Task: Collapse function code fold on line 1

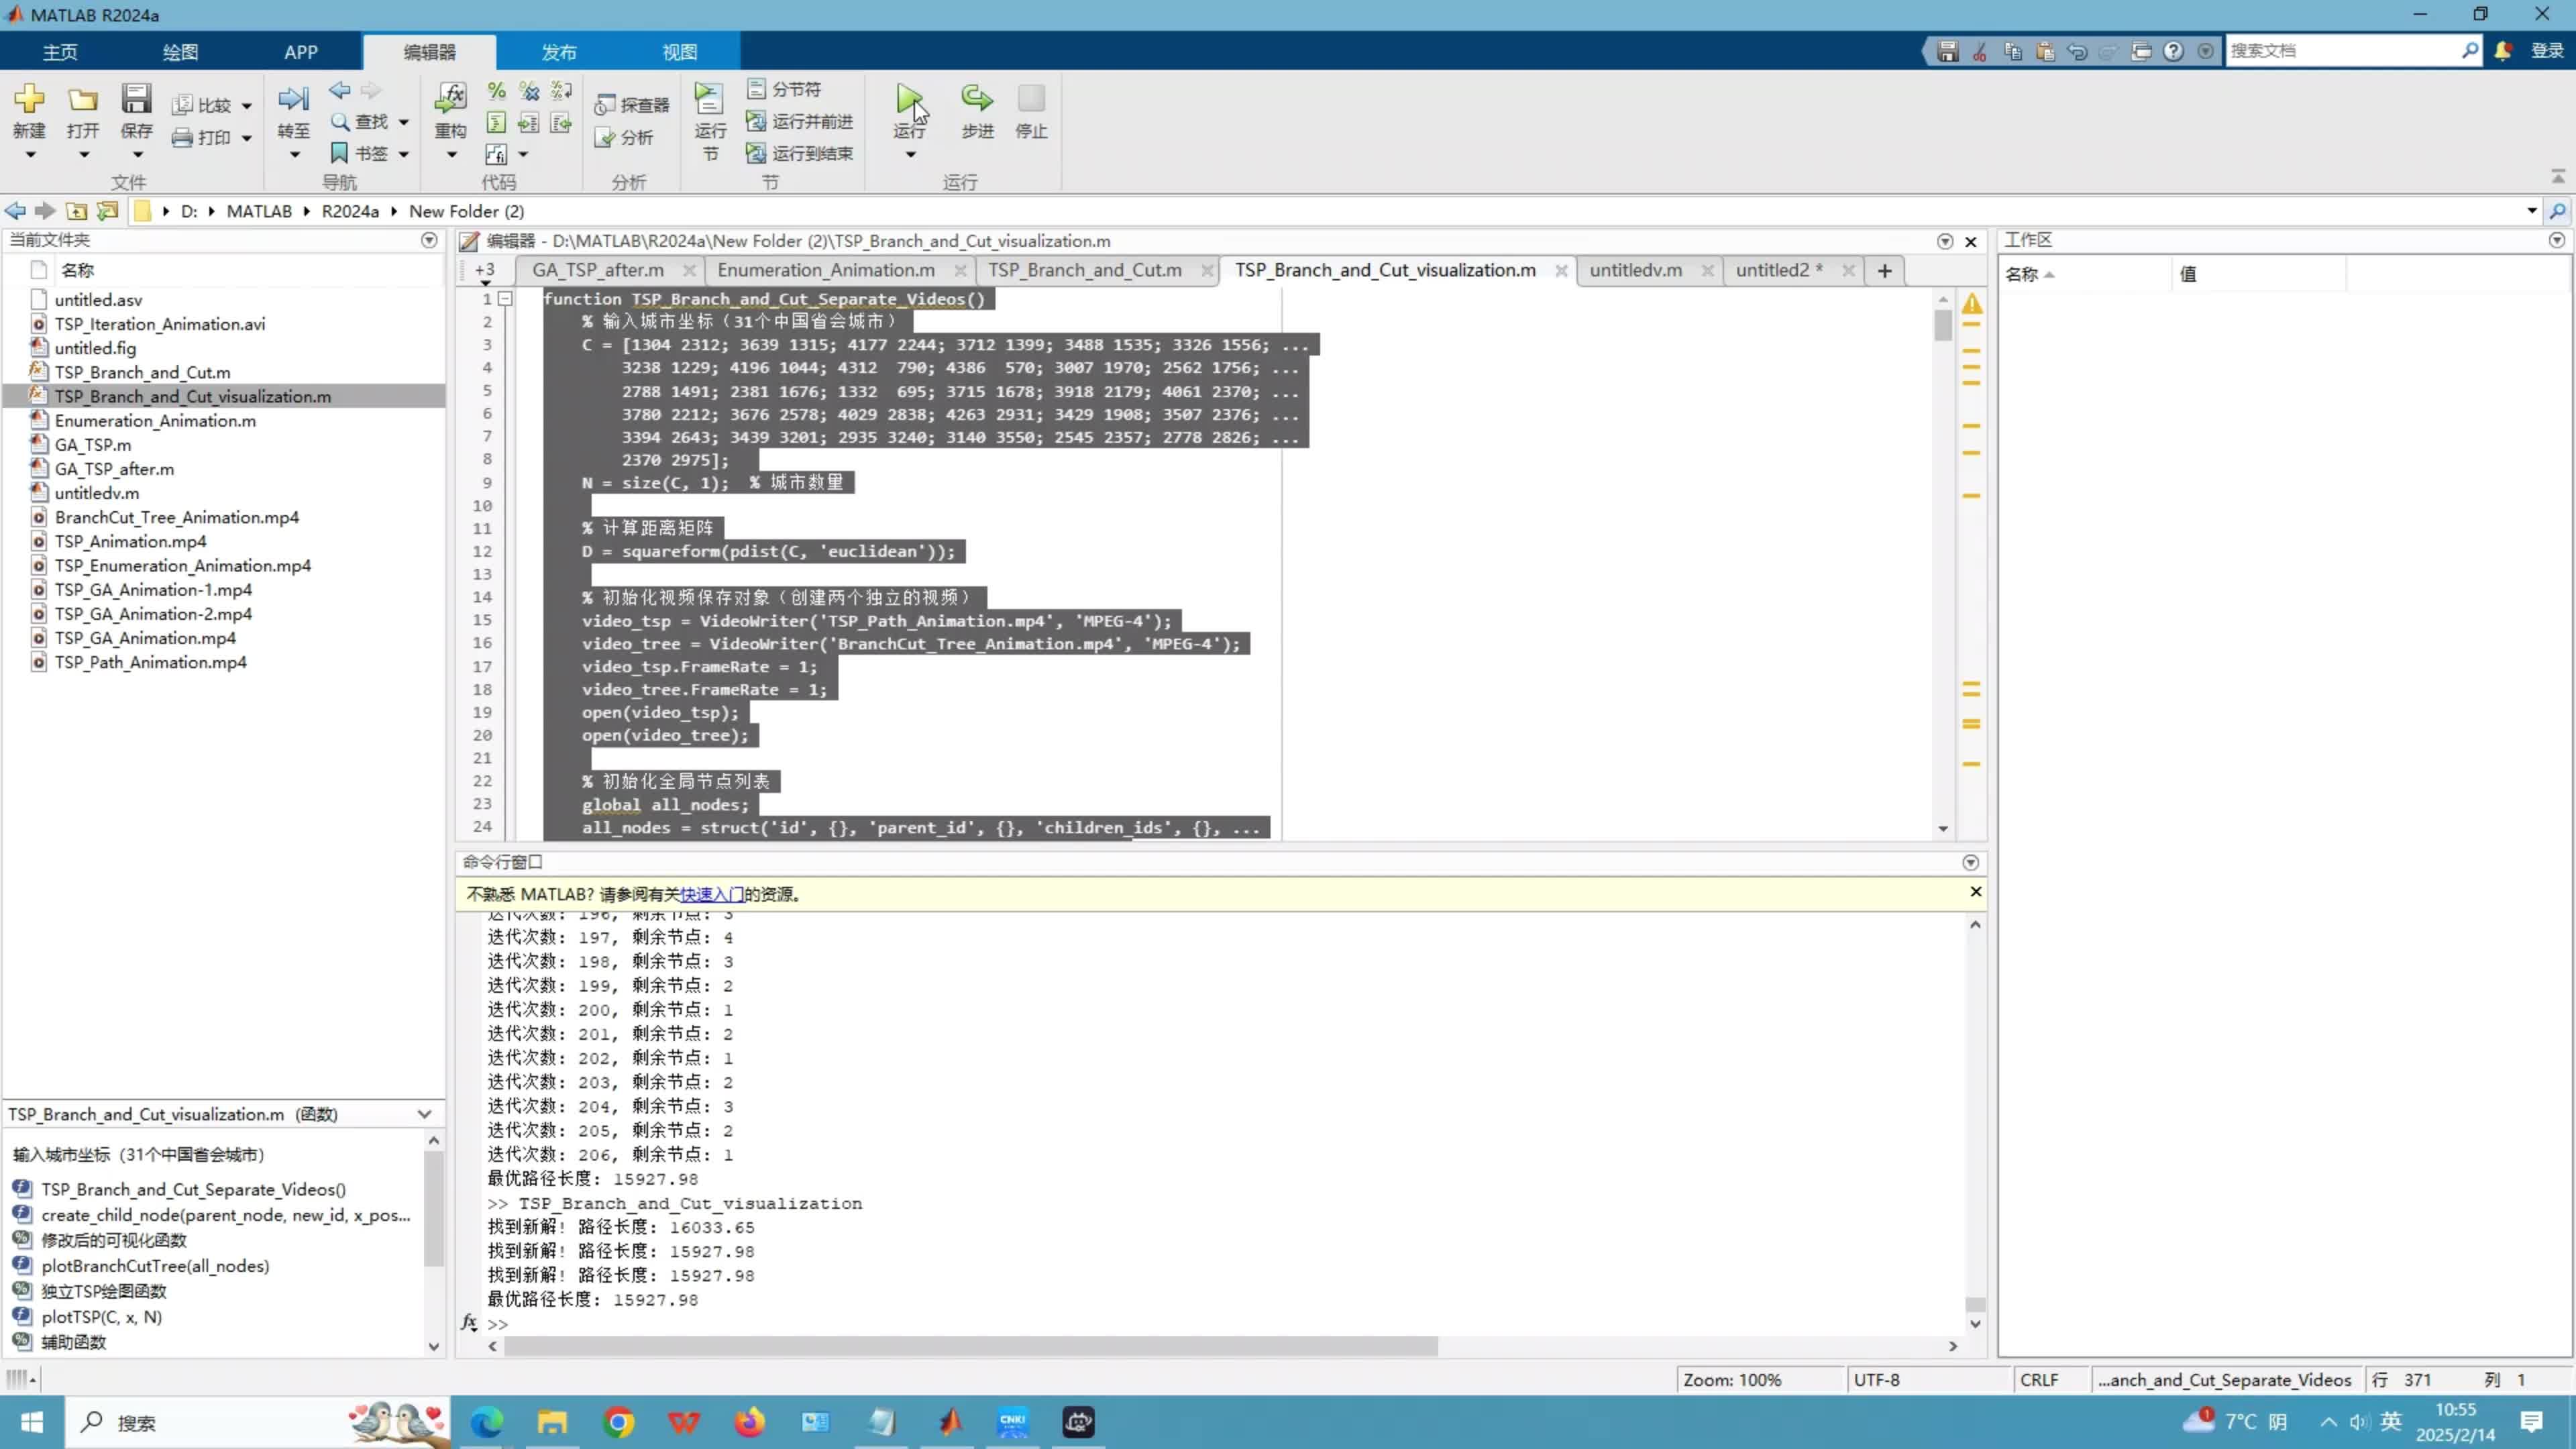Action: (x=506, y=299)
